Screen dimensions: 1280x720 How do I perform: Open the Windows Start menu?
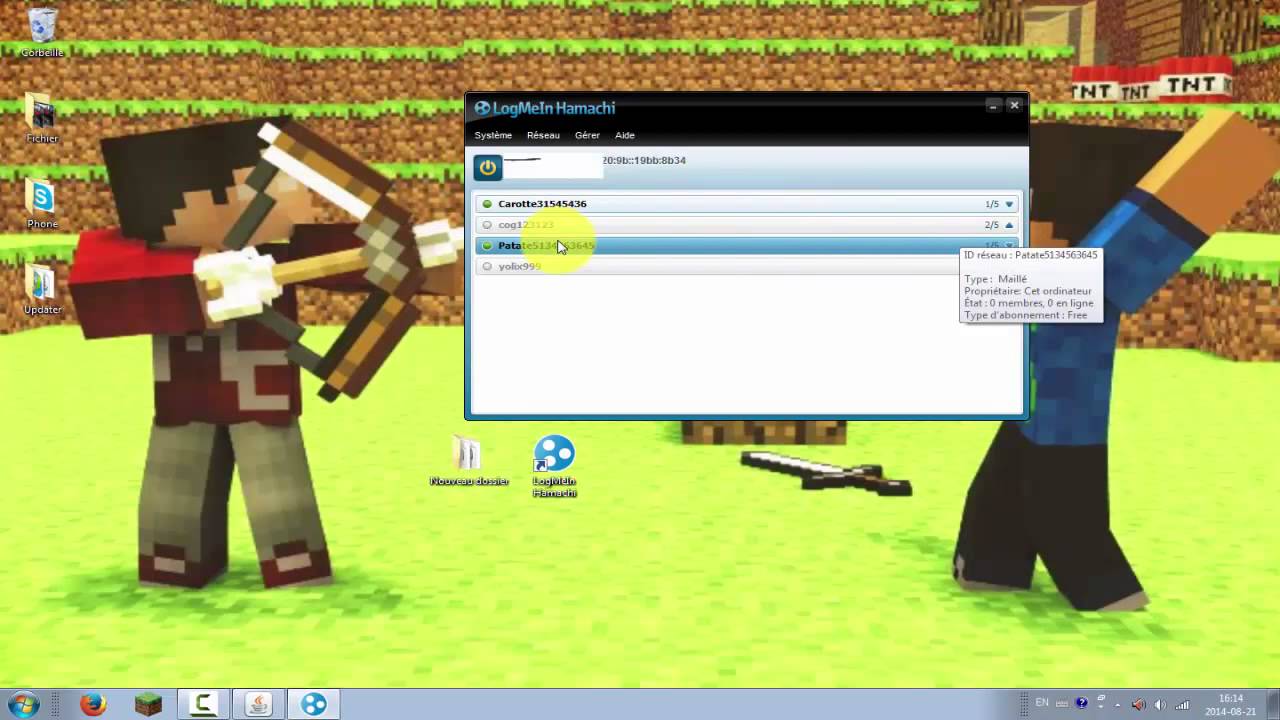point(23,704)
